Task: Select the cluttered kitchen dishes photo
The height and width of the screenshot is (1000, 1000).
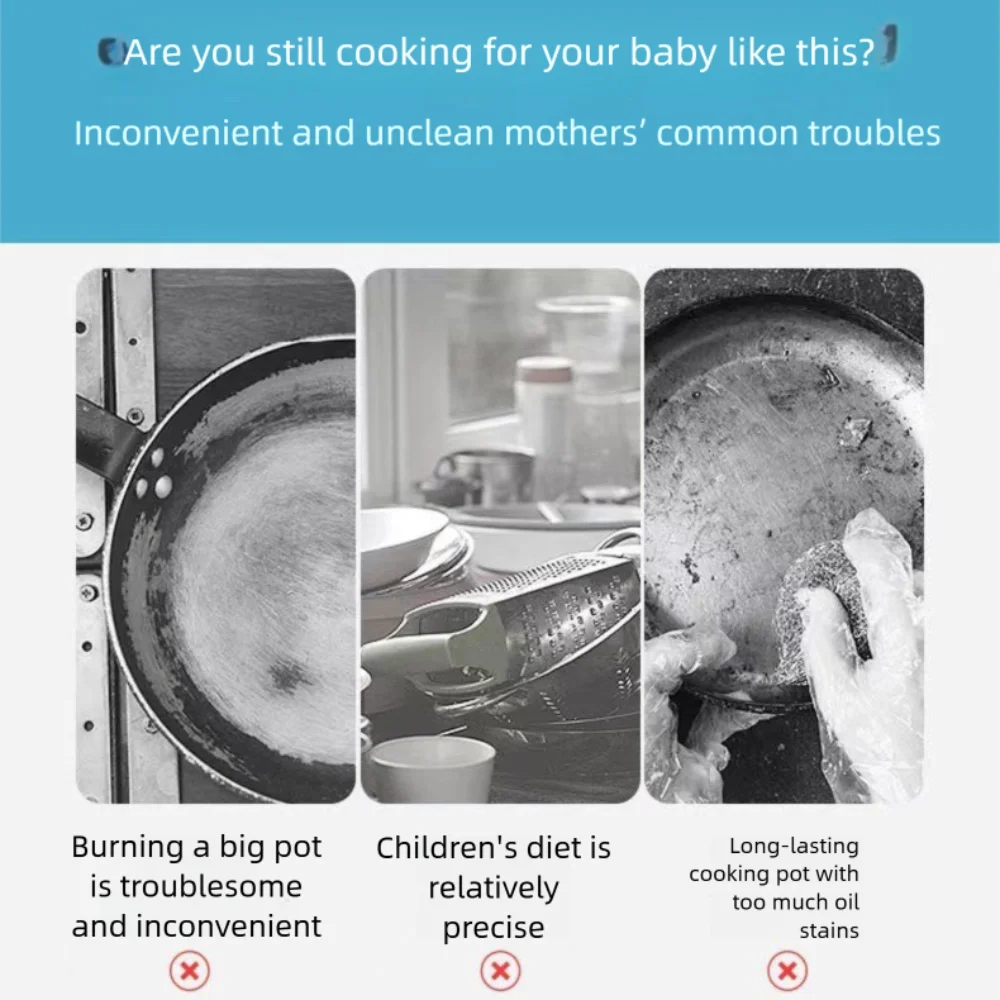Action: [501, 535]
